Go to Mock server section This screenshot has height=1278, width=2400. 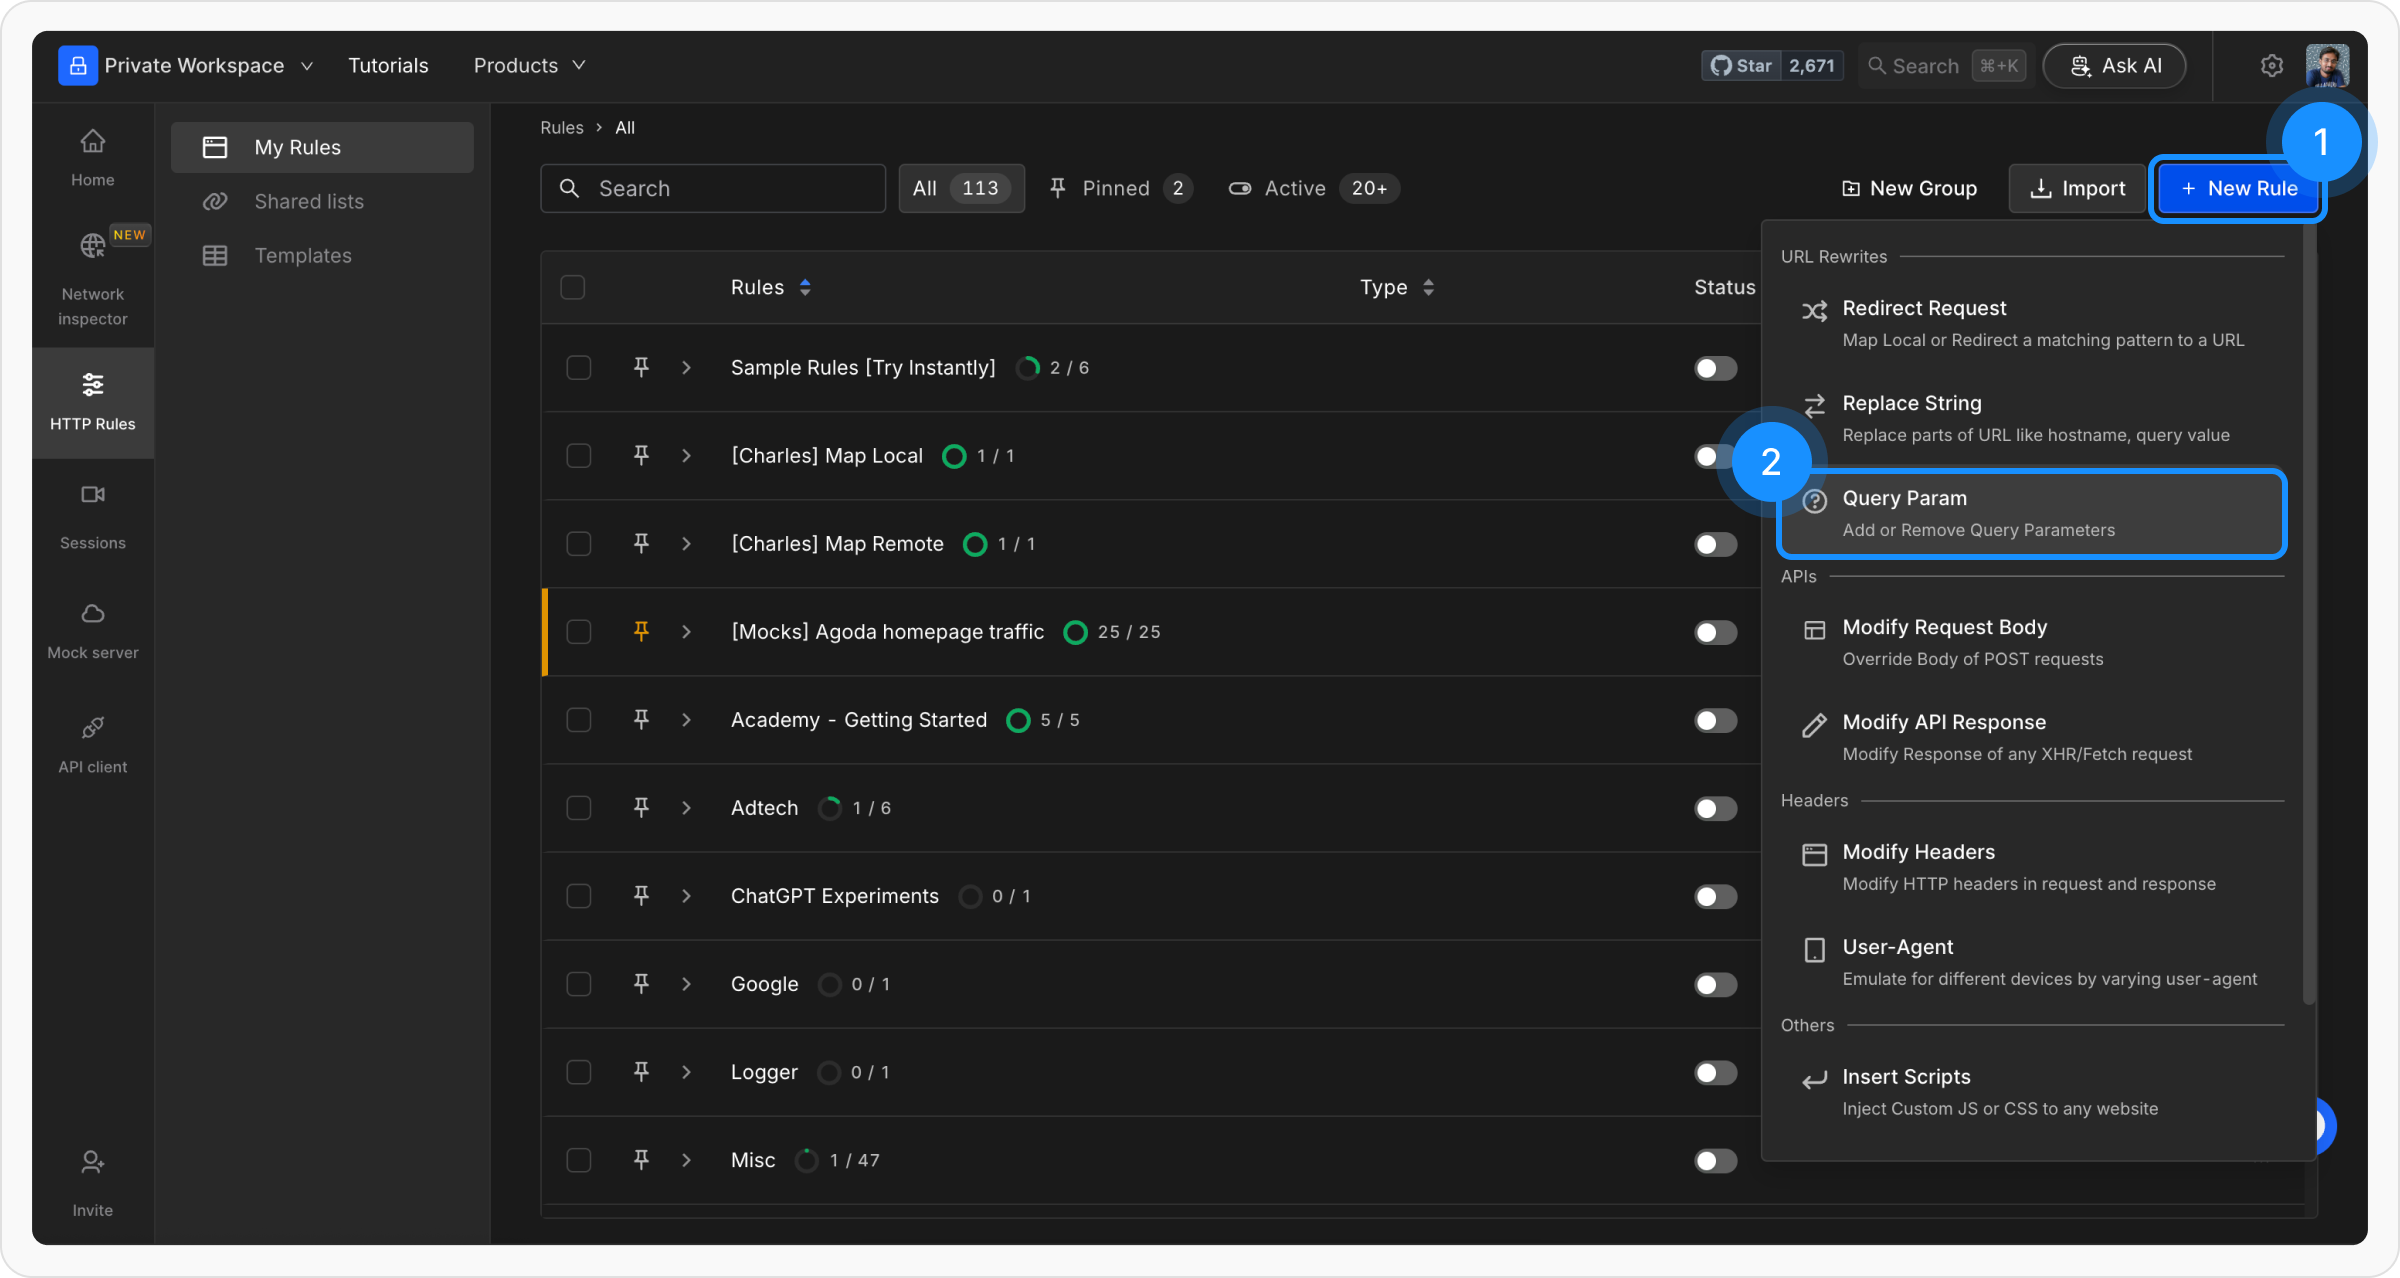(x=92, y=614)
